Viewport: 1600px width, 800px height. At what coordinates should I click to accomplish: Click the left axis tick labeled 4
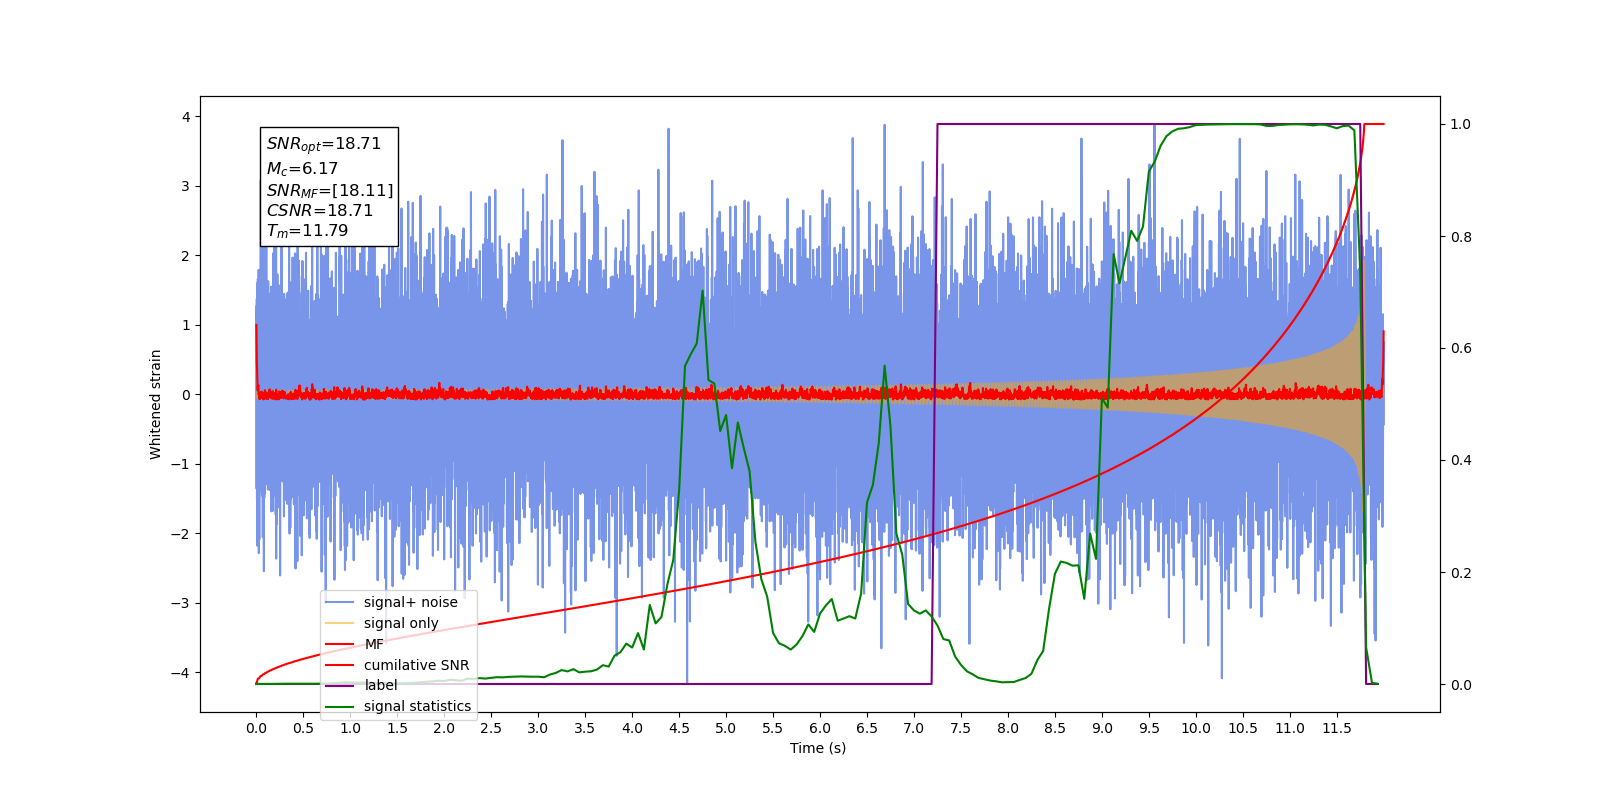click(x=185, y=117)
